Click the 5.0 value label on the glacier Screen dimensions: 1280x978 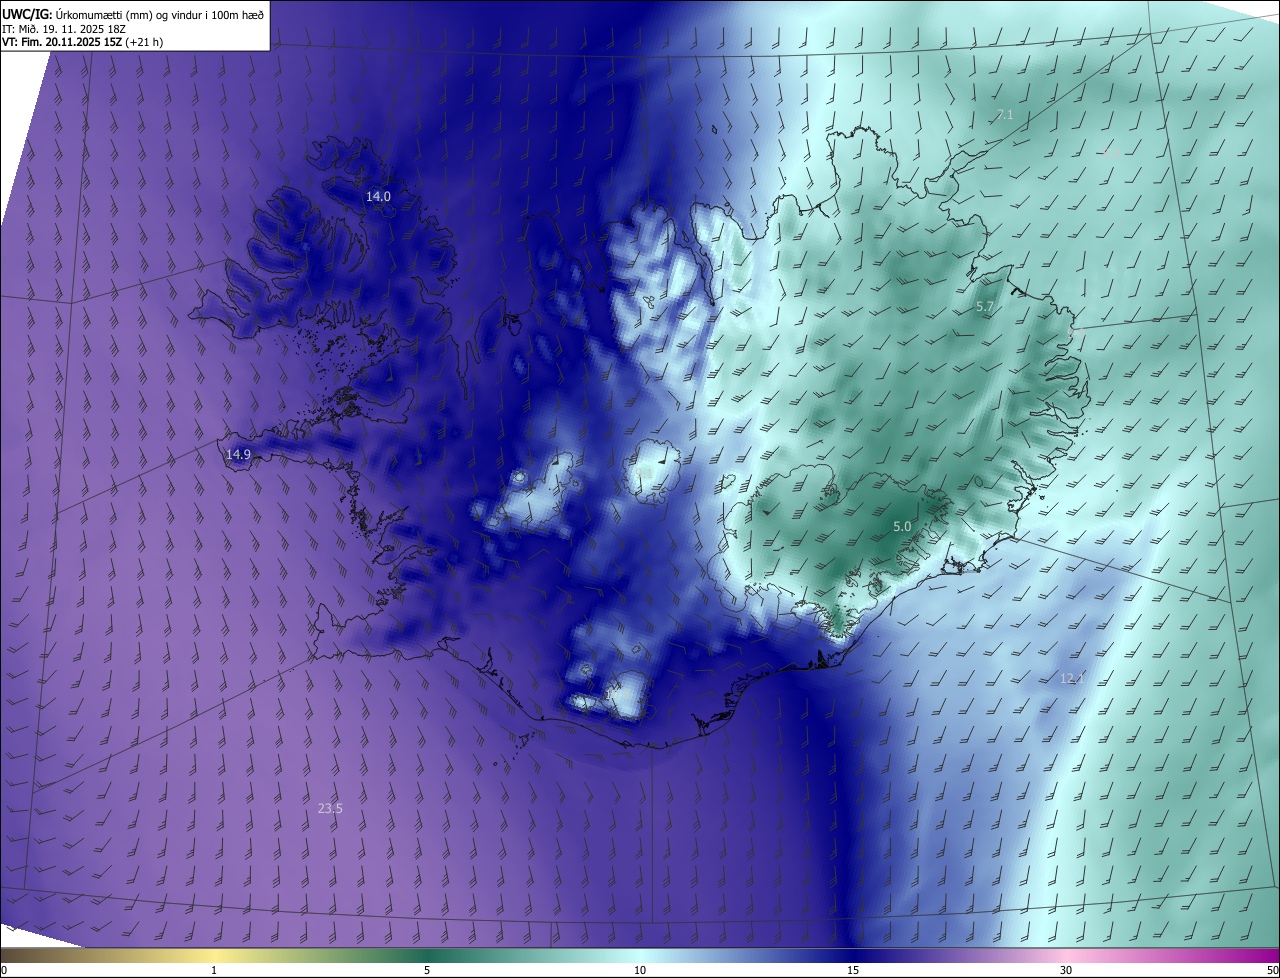point(902,526)
